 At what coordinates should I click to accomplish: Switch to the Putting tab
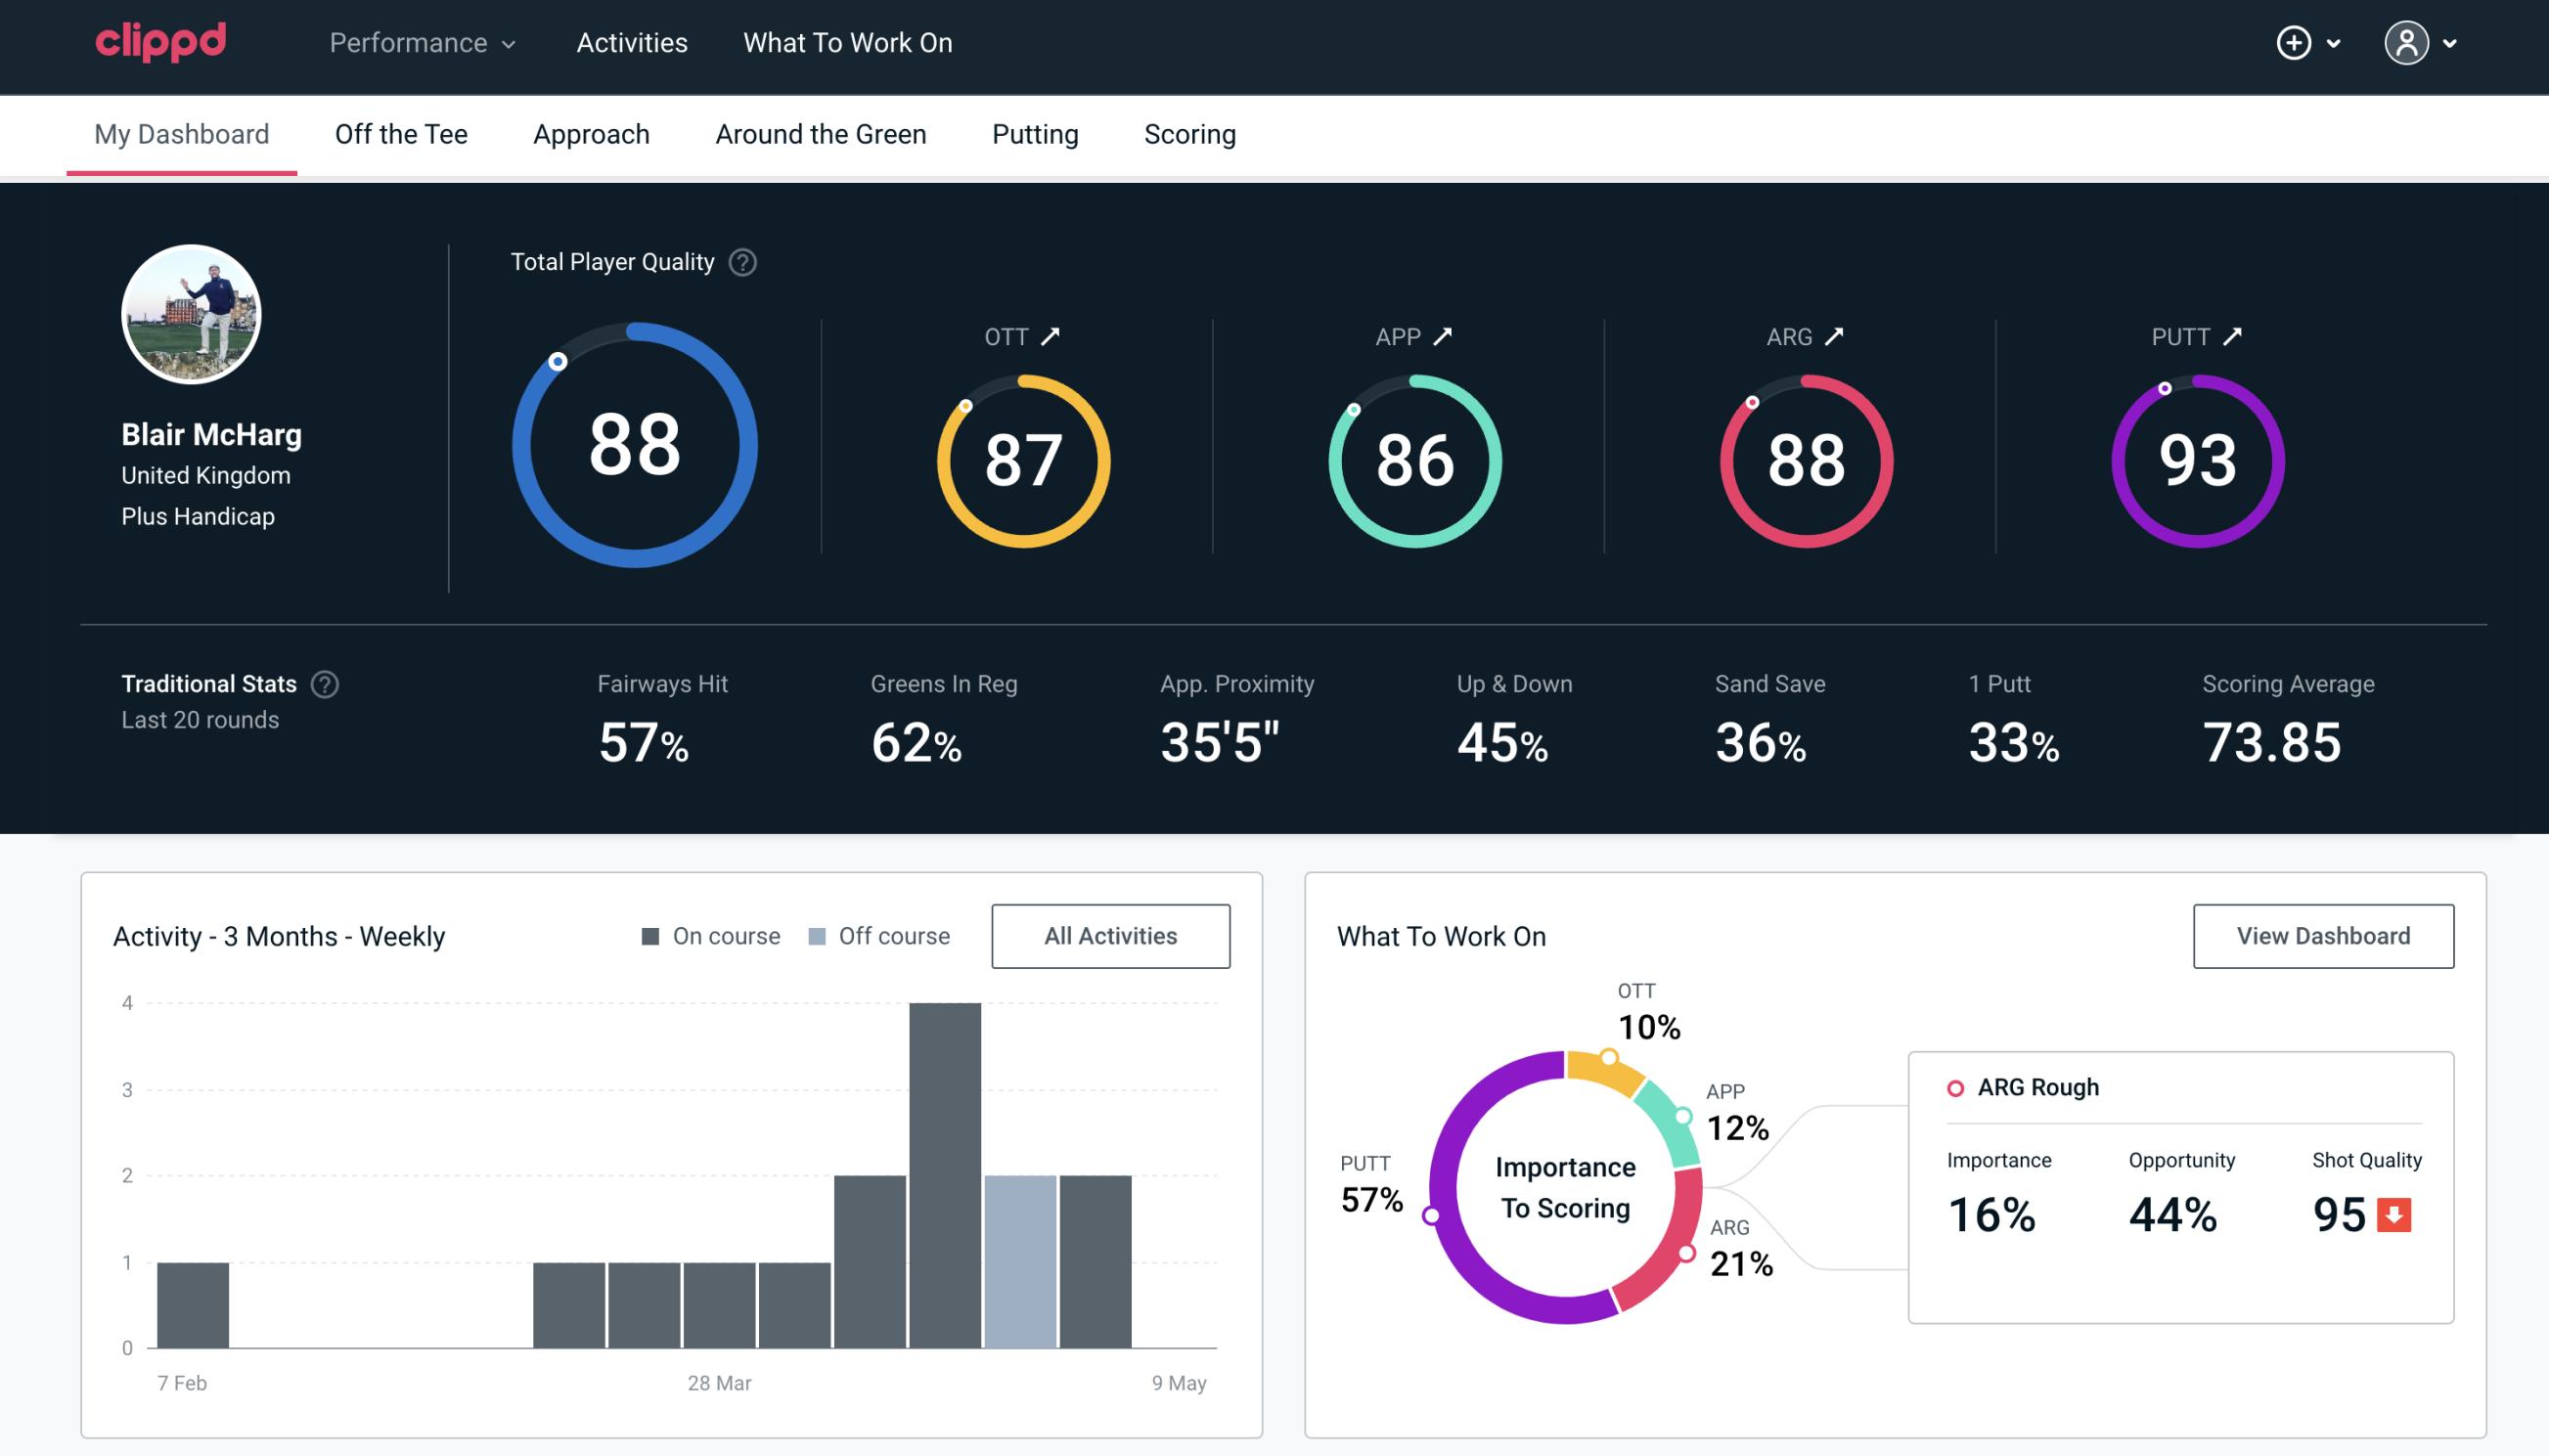click(1033, 133)
